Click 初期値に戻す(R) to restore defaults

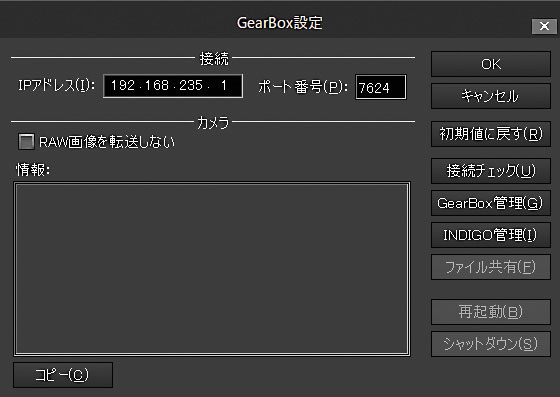tap(491, 134)
